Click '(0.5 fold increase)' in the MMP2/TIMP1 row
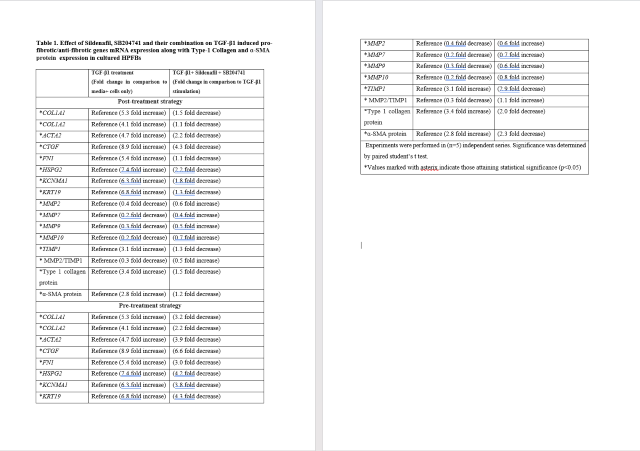This screenshot has width=640, height=451. click(196, 260)
